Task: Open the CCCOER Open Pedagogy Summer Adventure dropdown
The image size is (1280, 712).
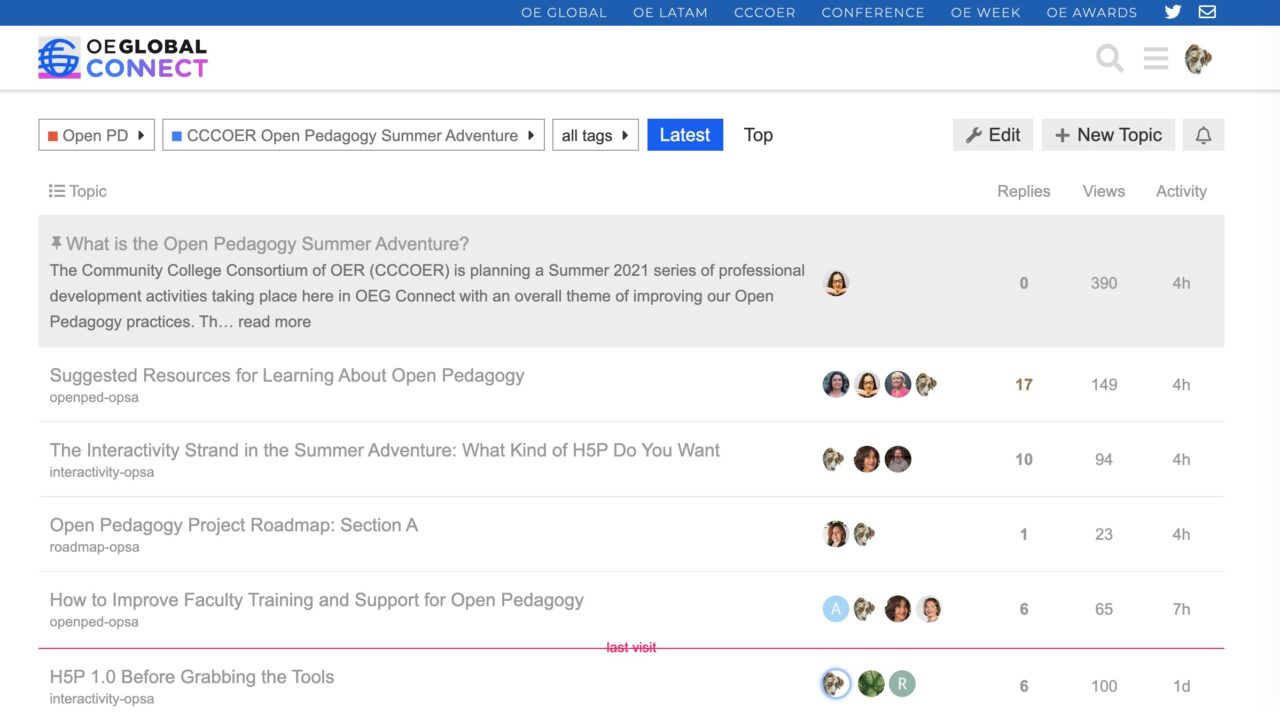Action: click(x=353, y=135)
